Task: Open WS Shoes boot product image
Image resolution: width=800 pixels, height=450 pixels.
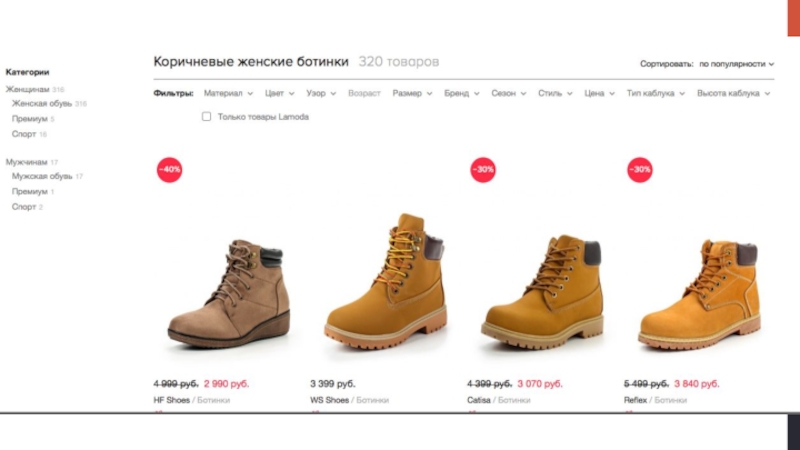Action: pyautogui.click(x=386, y=281)
